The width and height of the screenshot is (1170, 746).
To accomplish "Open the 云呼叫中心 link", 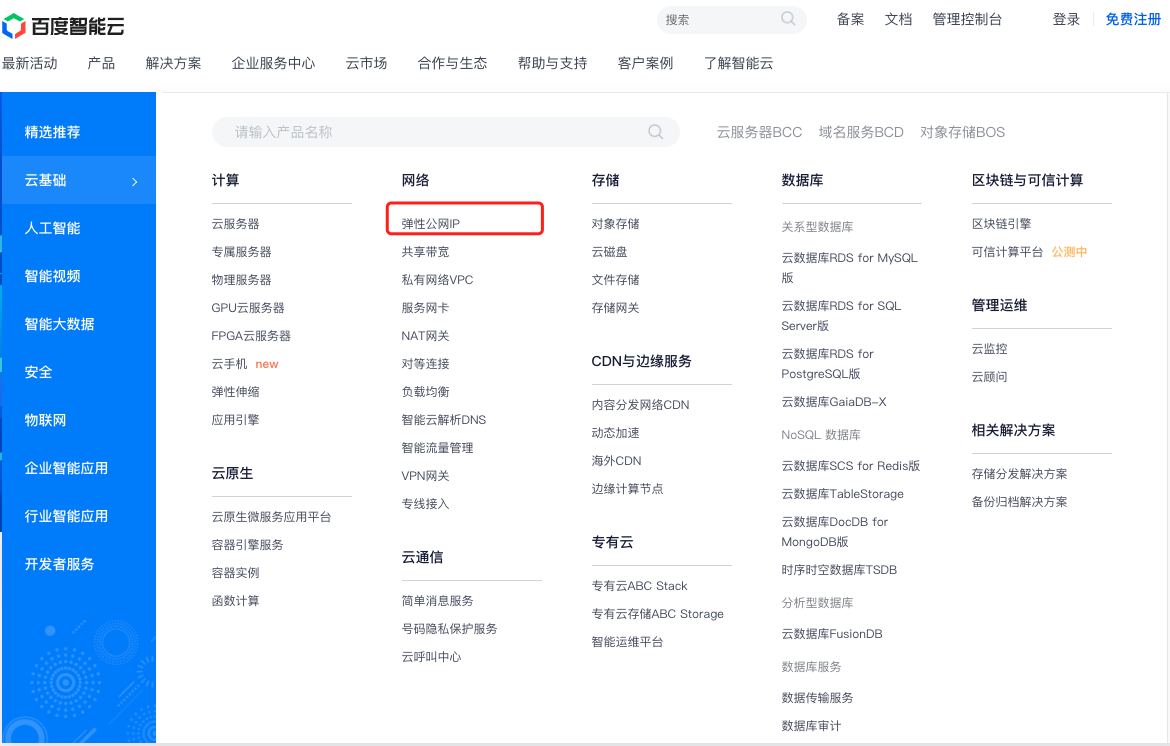I will (x=431, y=657).
